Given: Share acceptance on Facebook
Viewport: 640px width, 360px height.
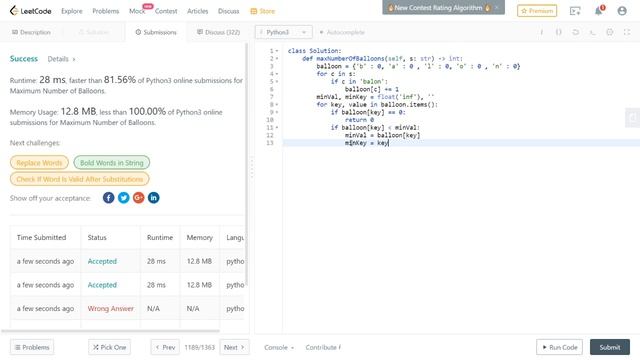Looking at the screenshot, I should [x=109, y=198].
